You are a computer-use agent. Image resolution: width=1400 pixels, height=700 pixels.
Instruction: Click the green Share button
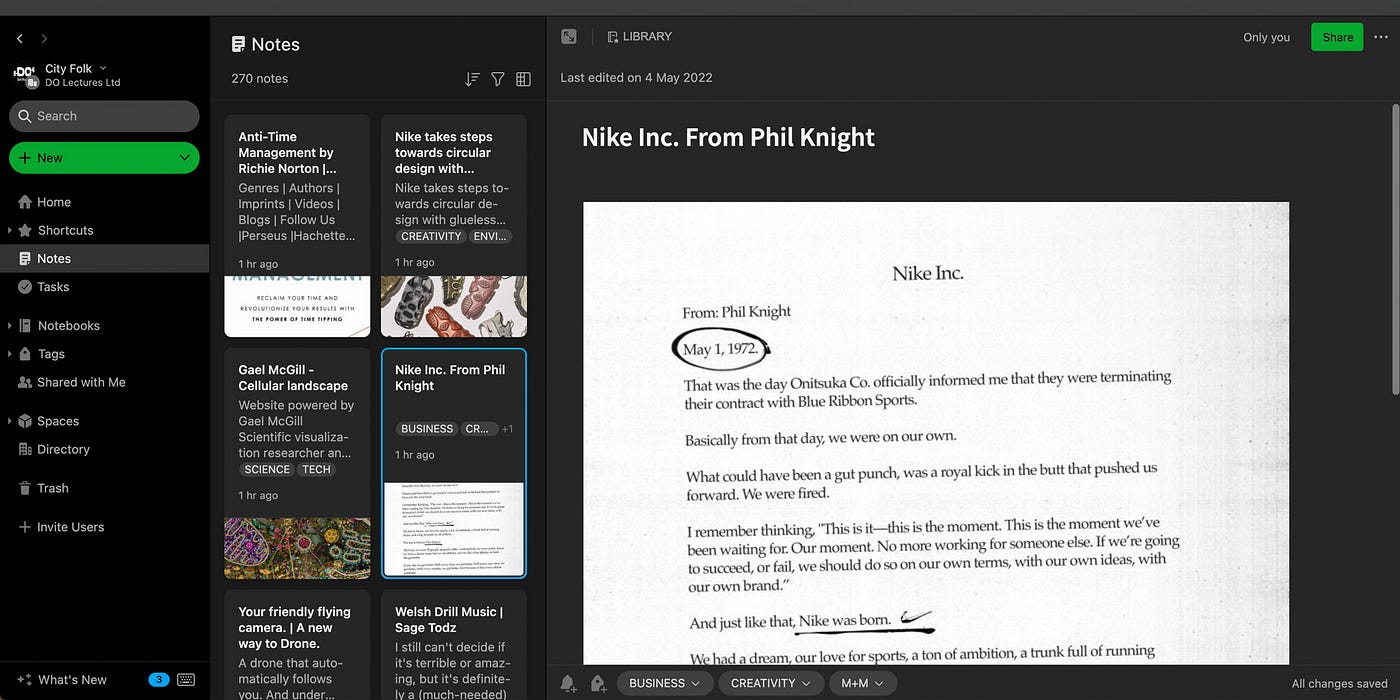click(1337, 37)
